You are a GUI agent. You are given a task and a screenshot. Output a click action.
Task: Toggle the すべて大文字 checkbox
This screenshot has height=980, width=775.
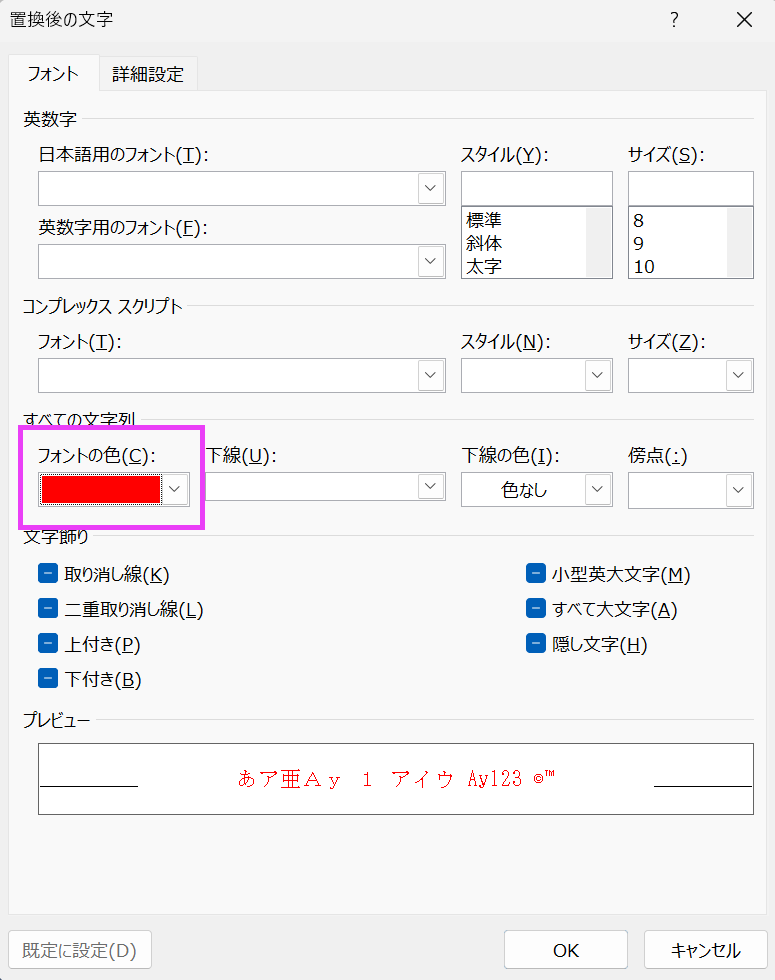click(x=536, y=609)
